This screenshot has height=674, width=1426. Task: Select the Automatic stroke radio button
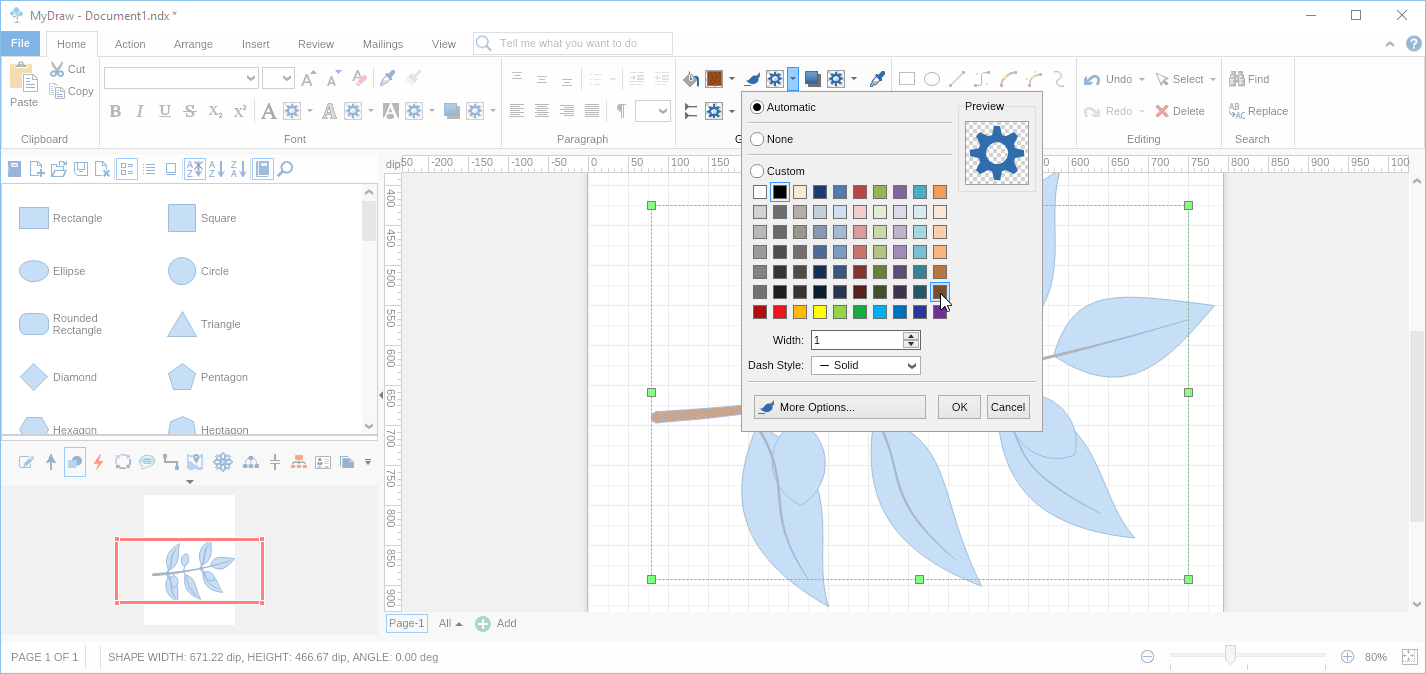757,107
